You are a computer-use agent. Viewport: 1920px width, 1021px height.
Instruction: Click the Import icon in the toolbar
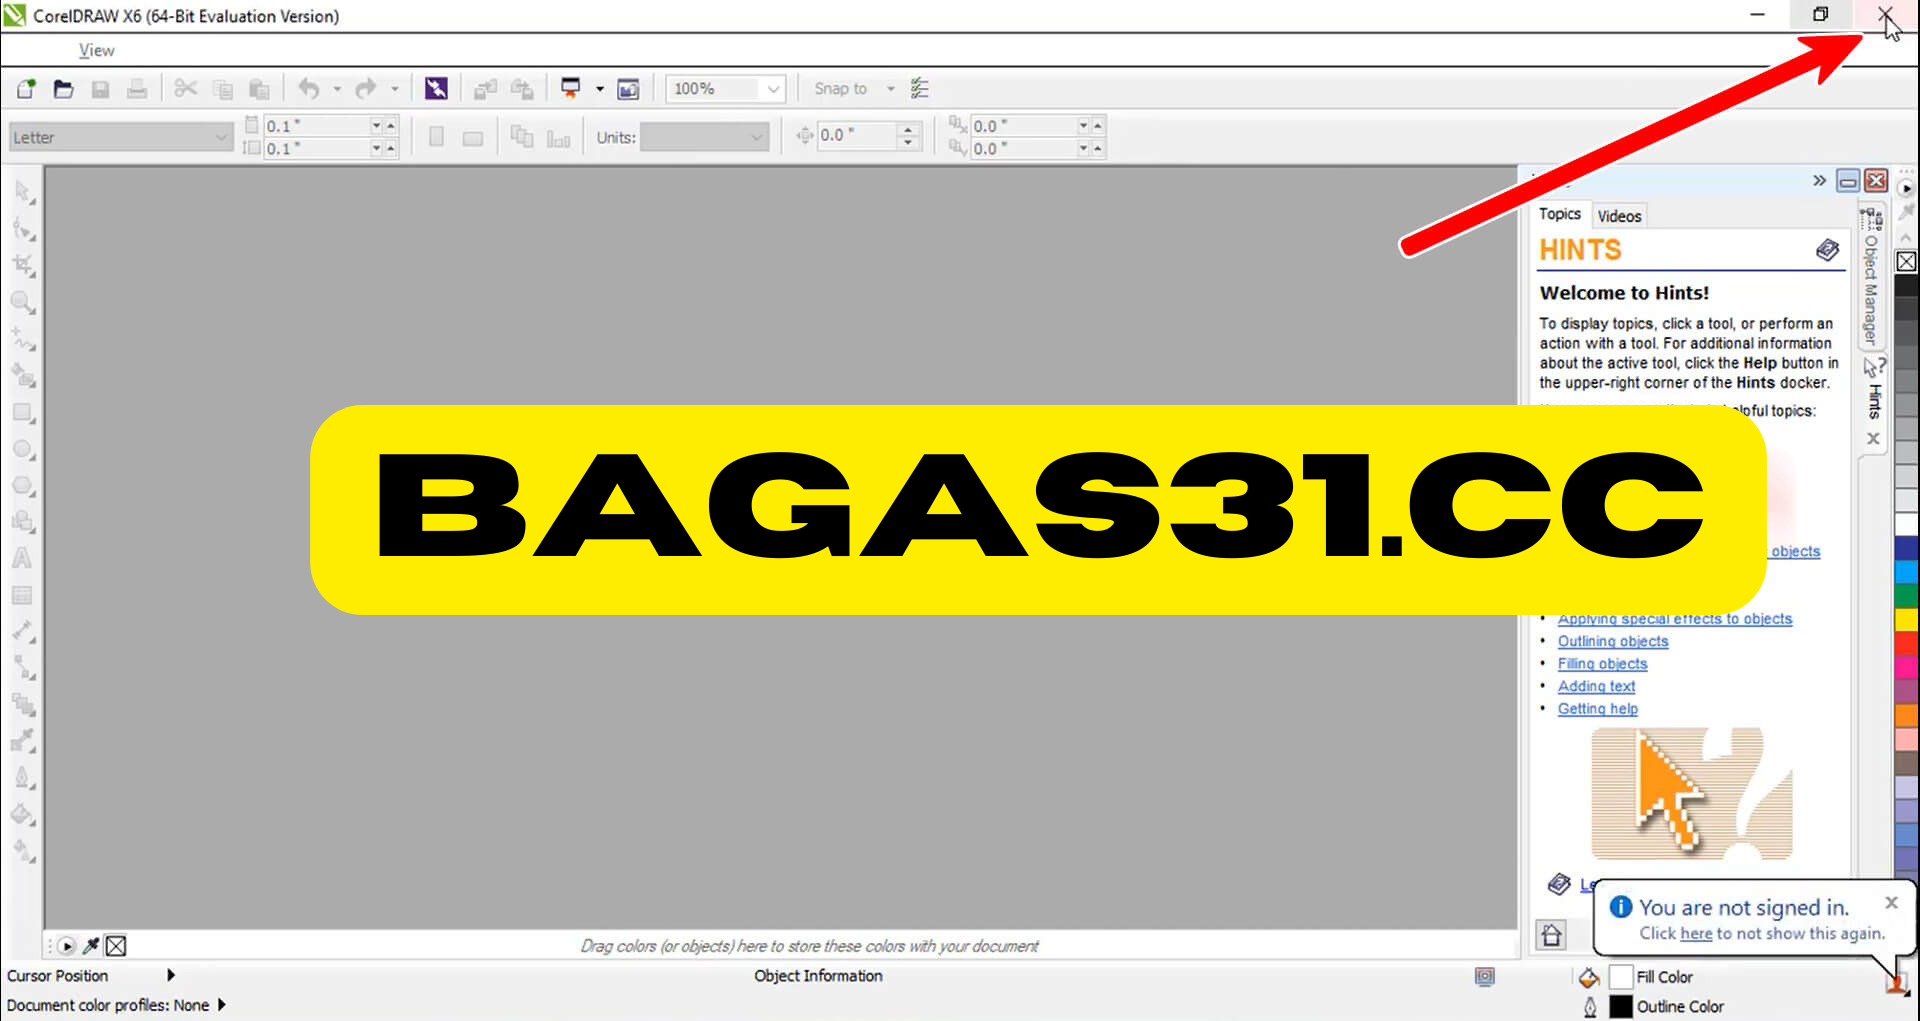click(485, 89)
